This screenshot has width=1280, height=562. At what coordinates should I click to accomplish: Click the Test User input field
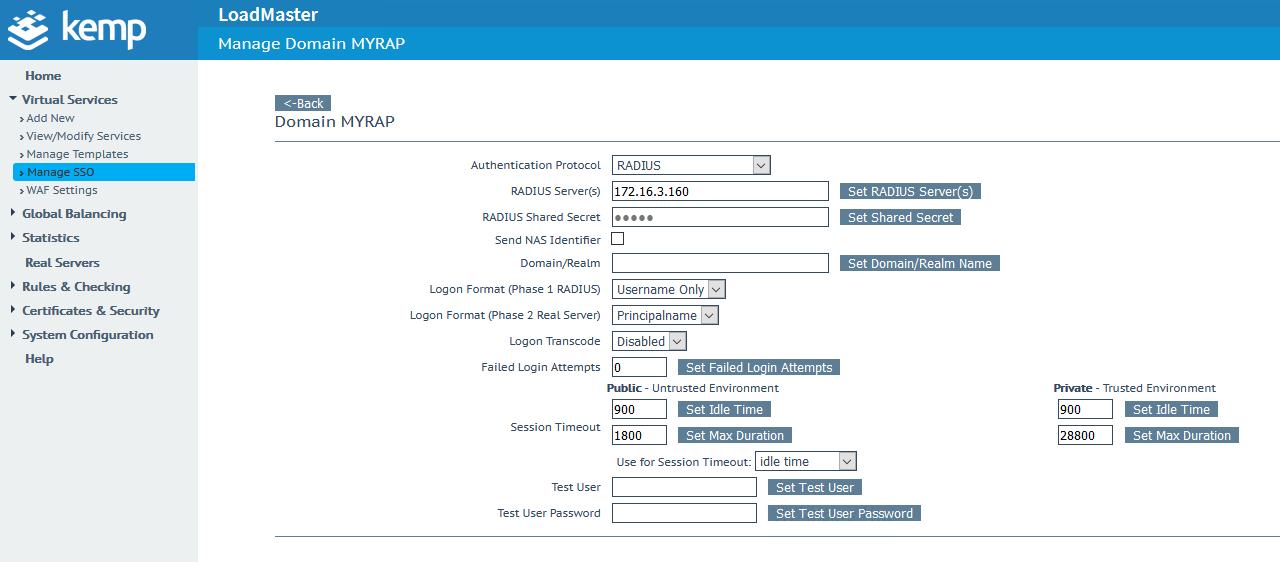pyautogui.click(x=684, y=487)
